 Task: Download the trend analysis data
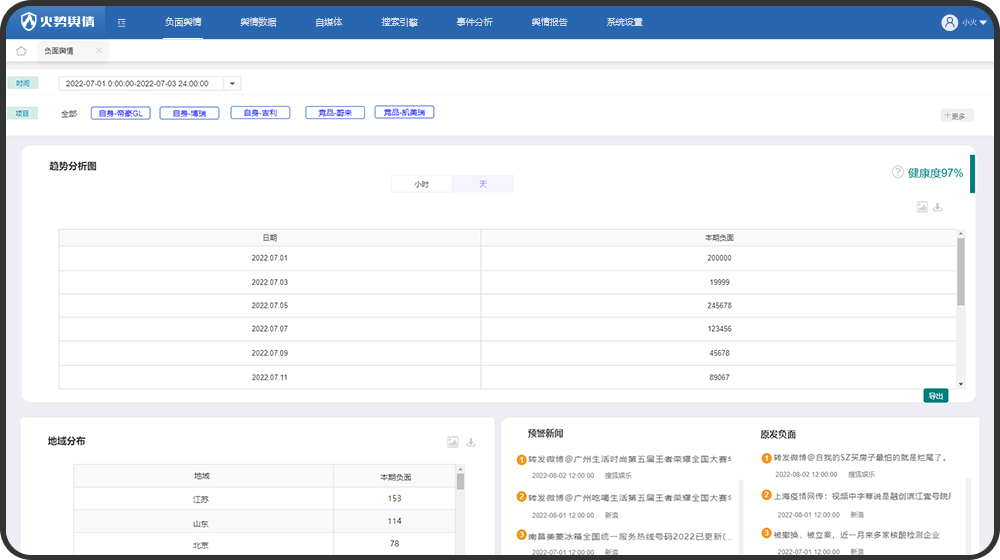pos(938,207)
